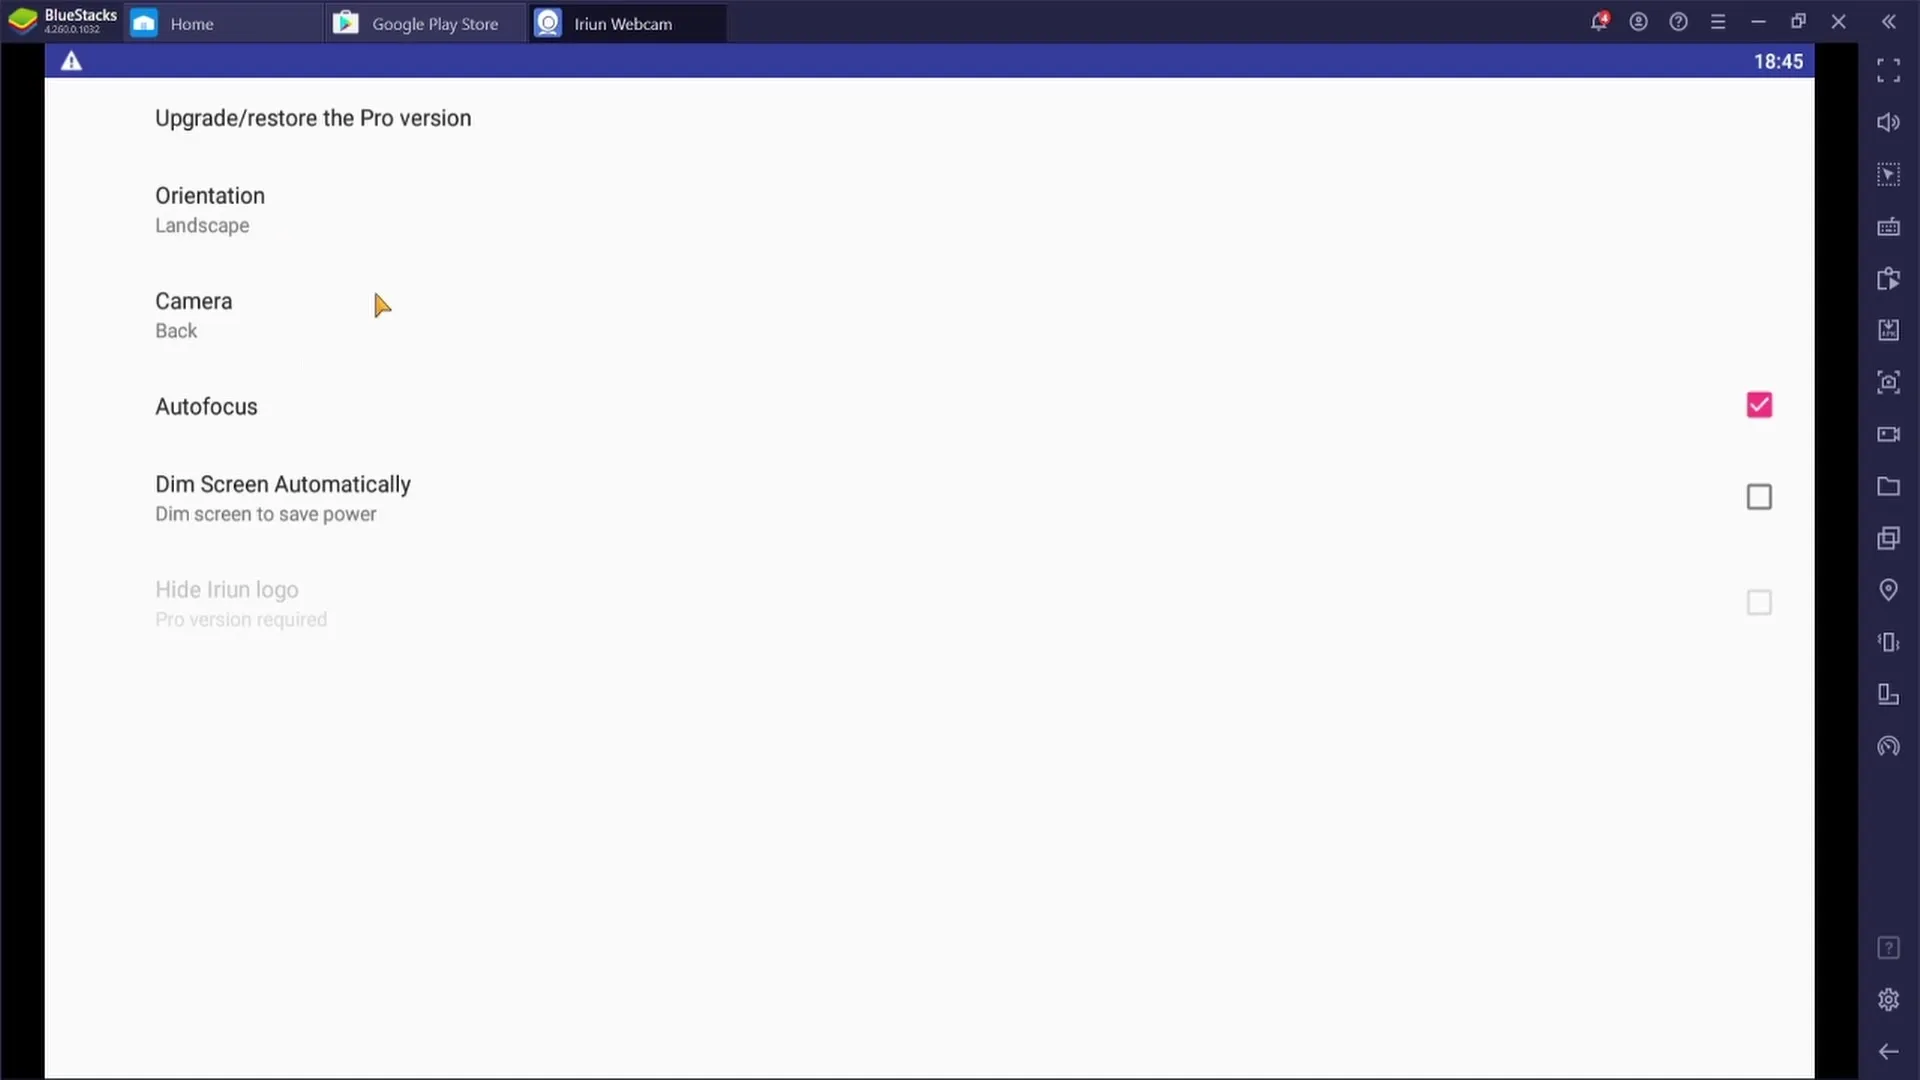
Task: Enable Dim Screen Automatically checkbox
Action: 1759,496
